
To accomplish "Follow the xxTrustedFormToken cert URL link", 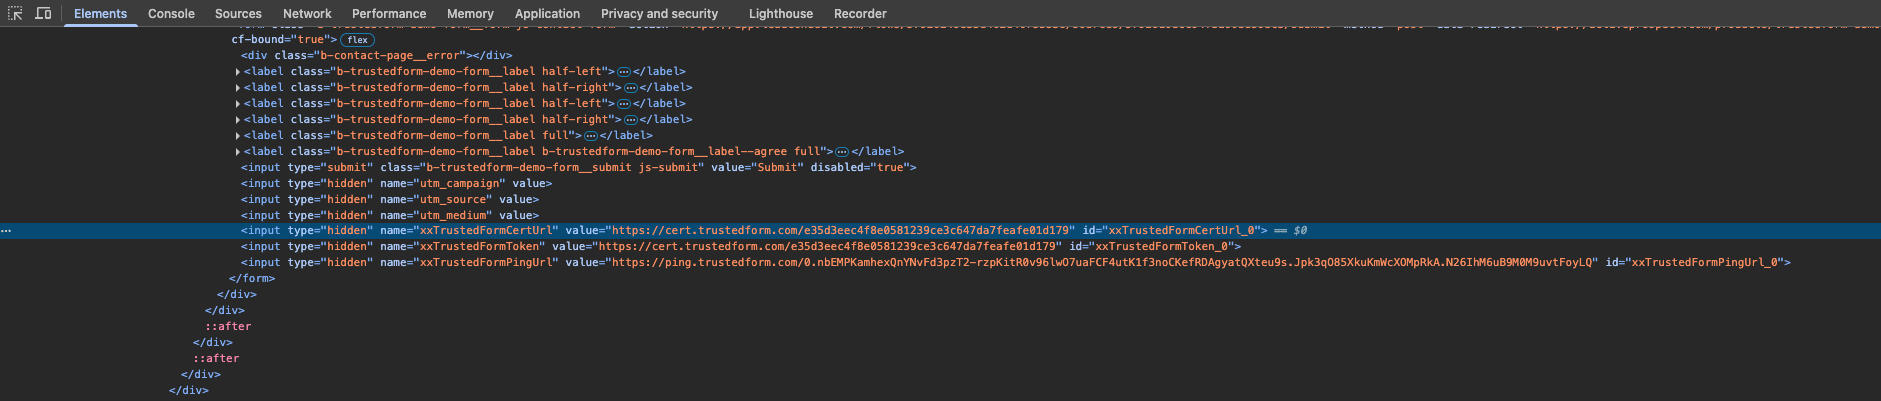I will tap(828, 246).
